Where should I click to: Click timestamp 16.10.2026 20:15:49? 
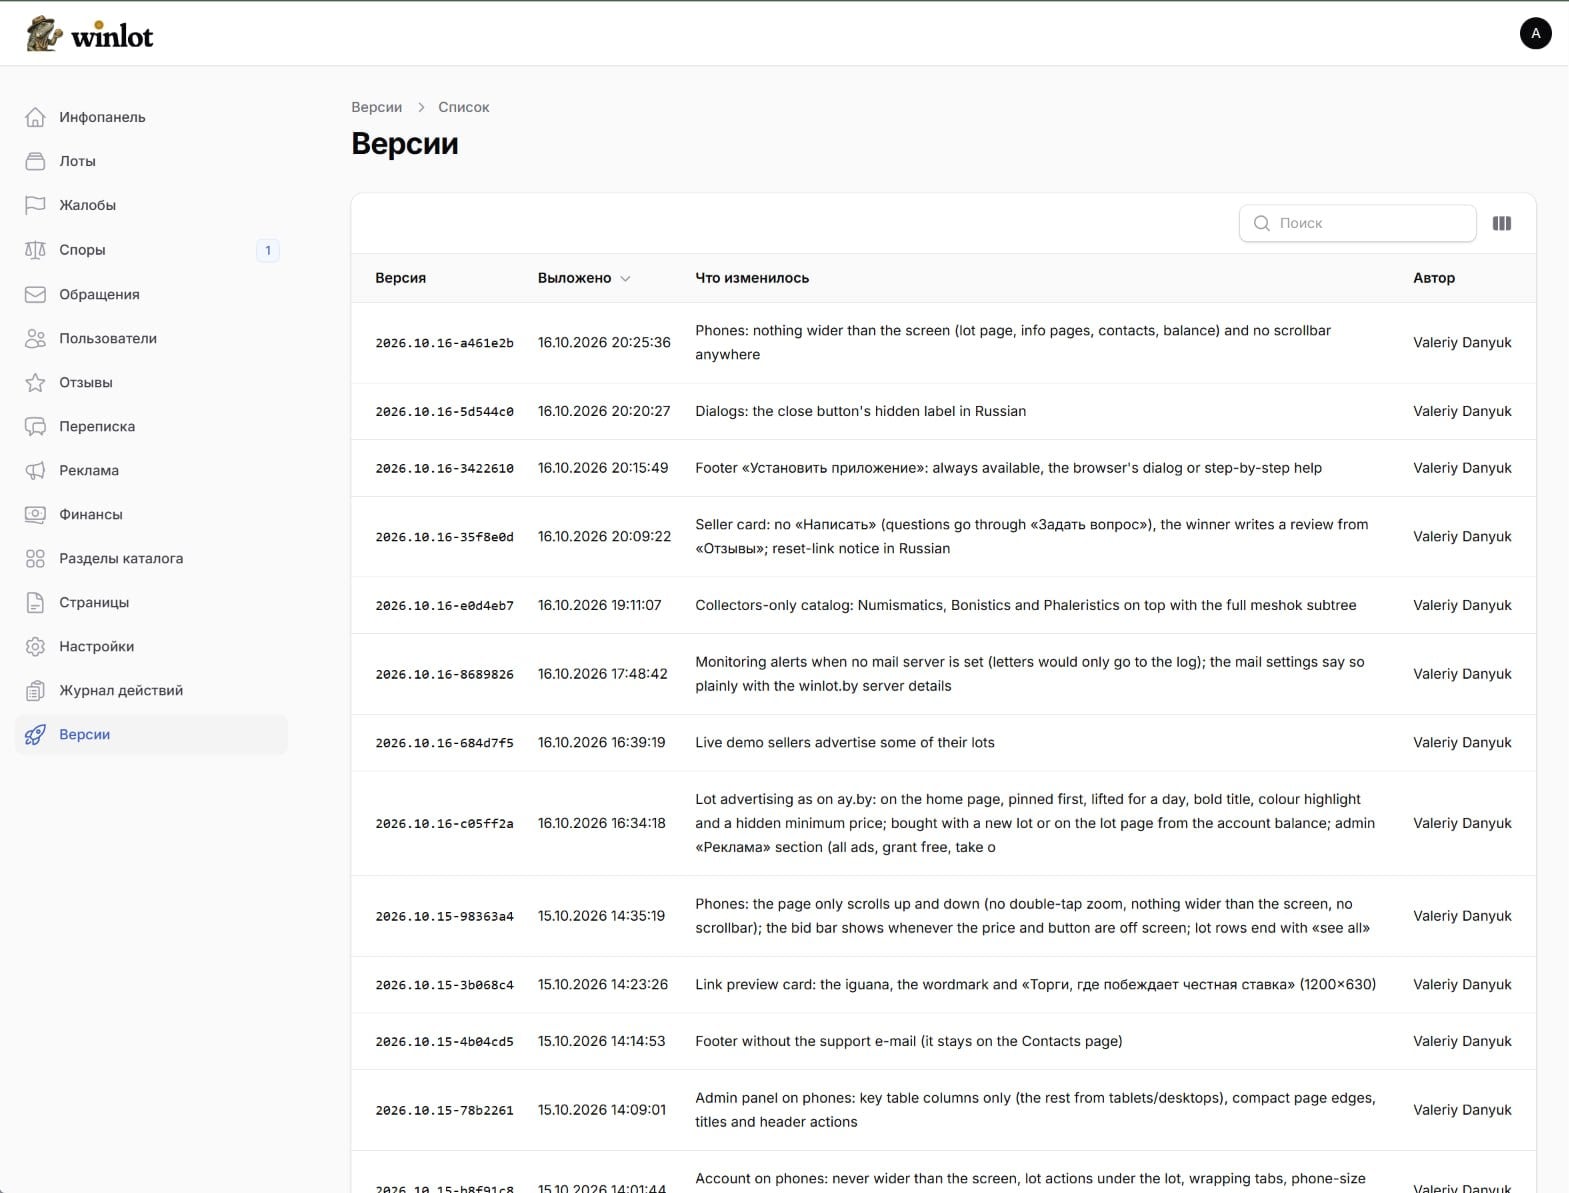pyautogui.click(x=603, y=468)
